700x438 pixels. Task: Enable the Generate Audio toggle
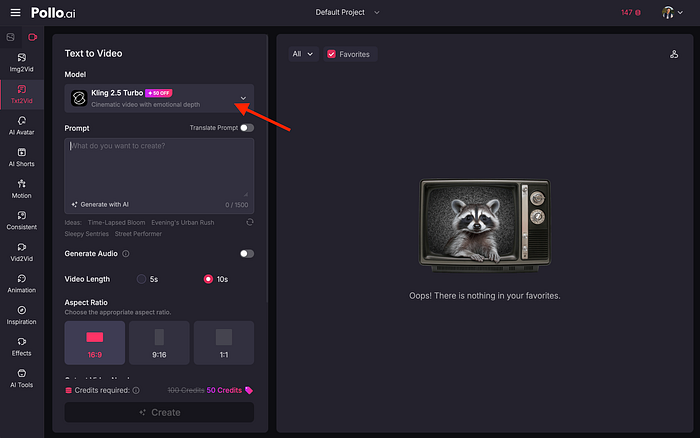click(246, 254)
